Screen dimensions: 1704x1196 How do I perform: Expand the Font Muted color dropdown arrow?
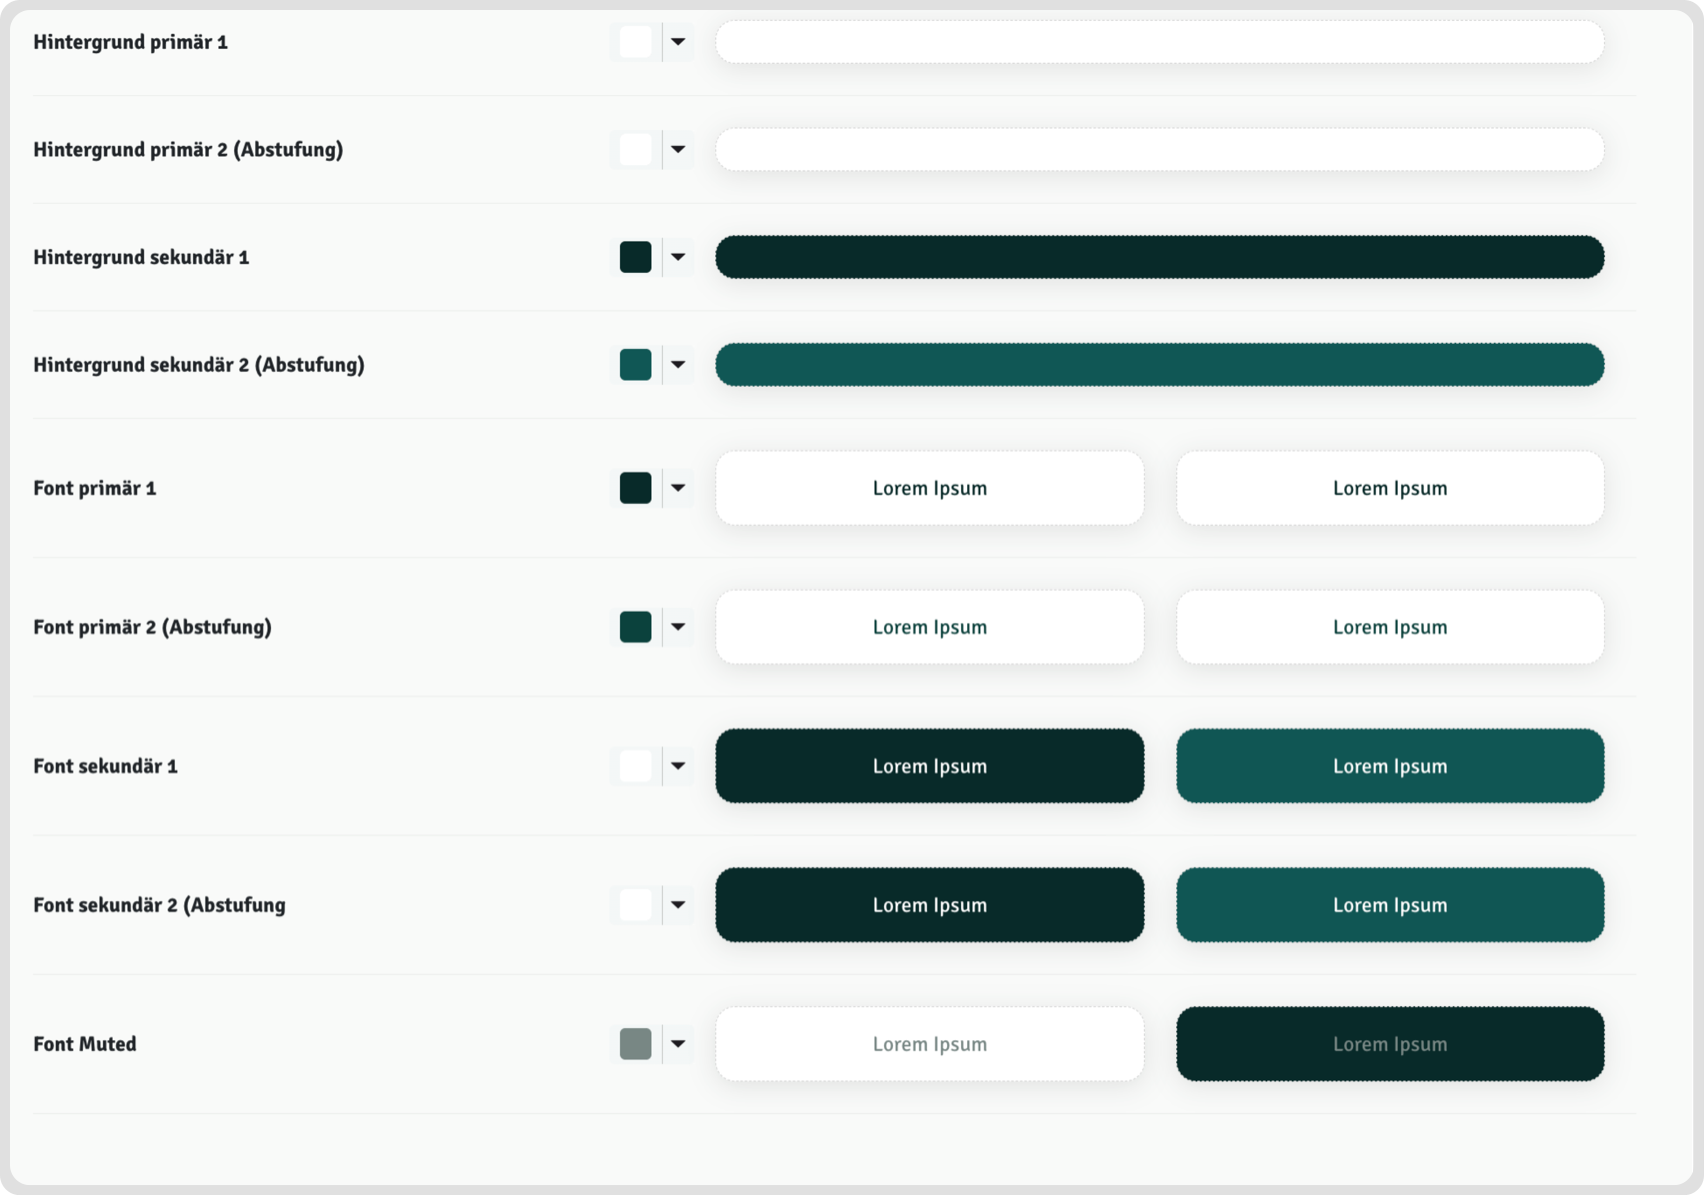pos(678,1044)
